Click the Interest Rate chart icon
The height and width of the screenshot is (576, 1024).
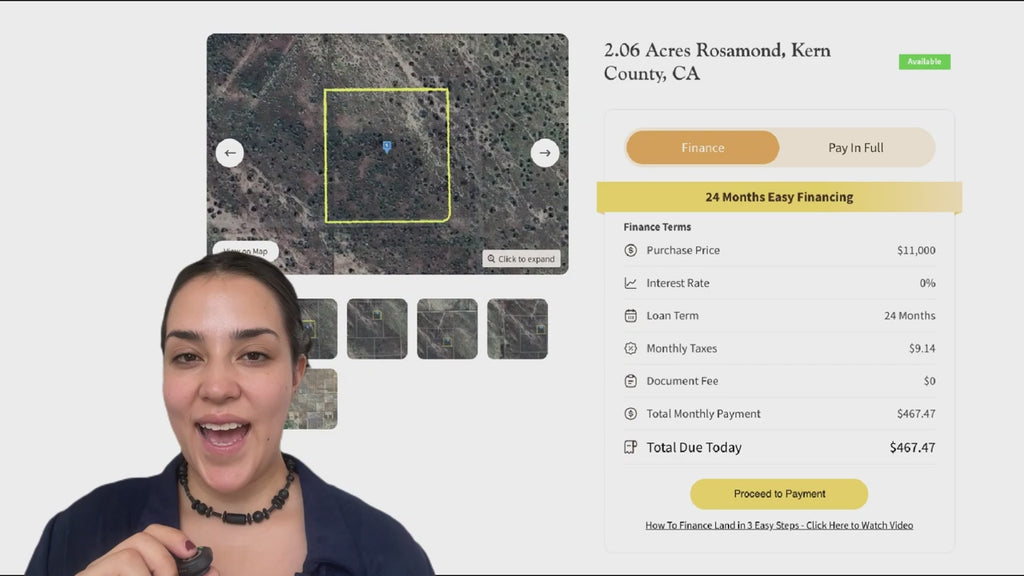click(630, 283)
